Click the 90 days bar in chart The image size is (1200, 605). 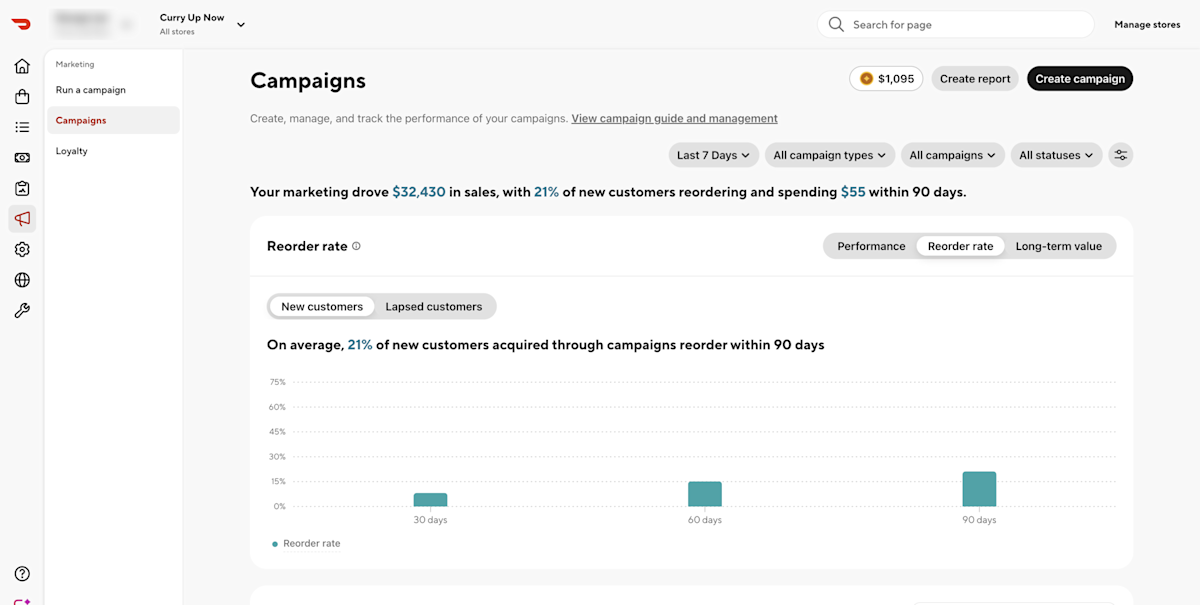point(979,489)
